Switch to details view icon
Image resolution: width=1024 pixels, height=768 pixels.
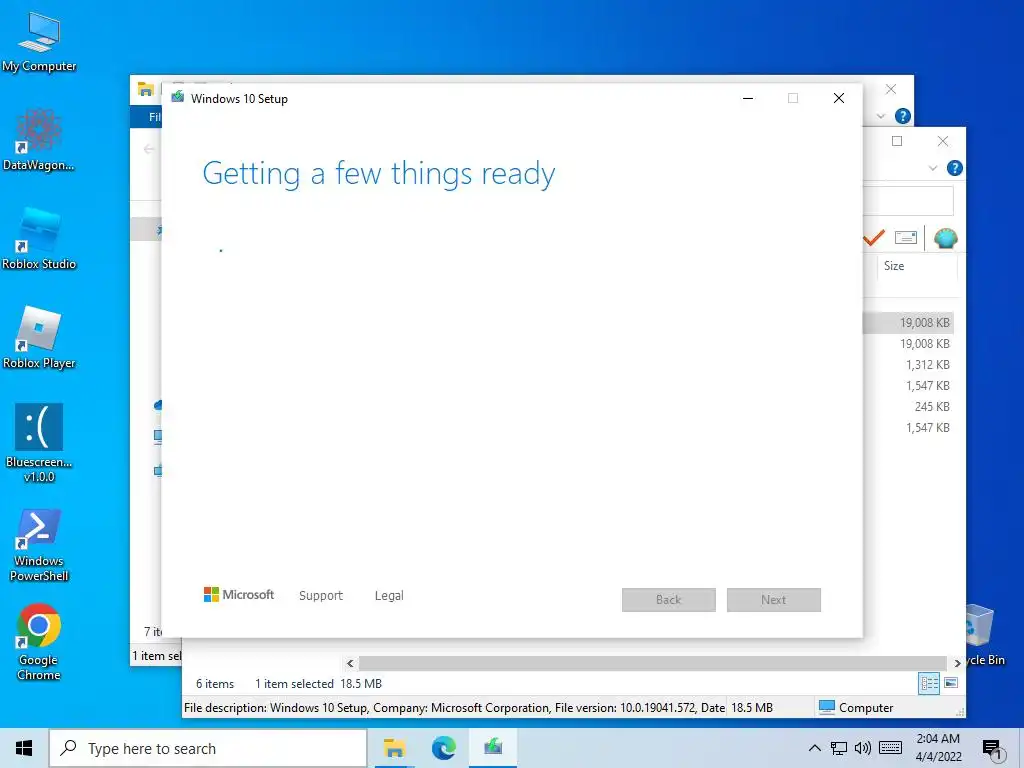pyautogui.click(x=929, y=684)
